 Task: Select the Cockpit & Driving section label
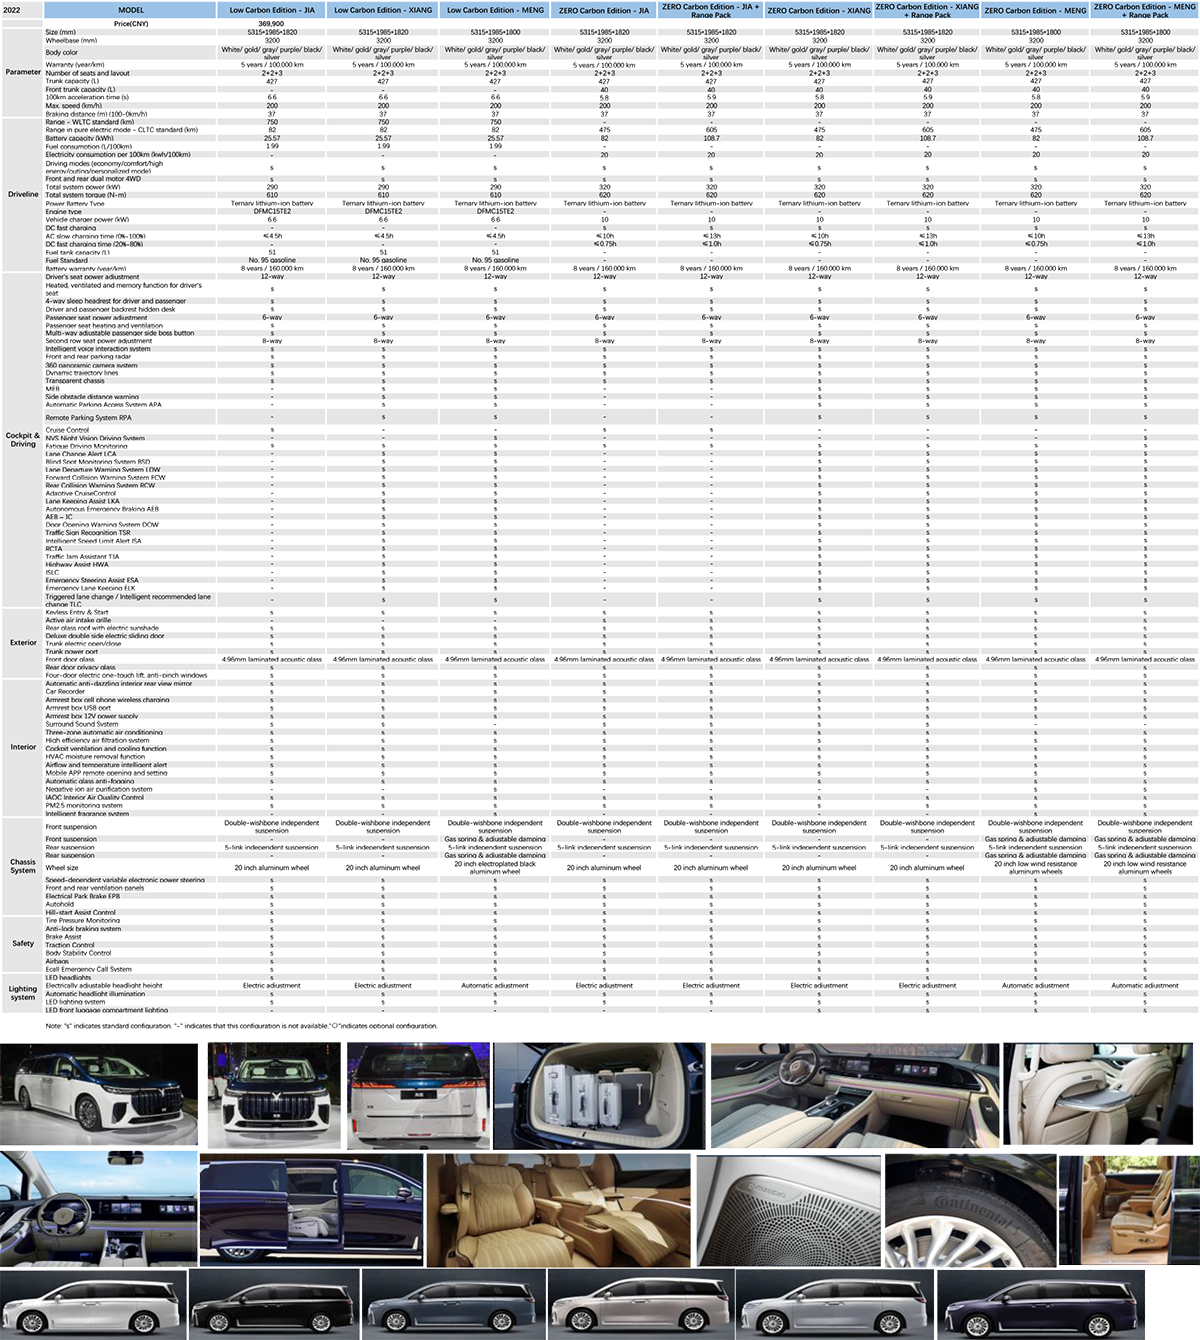tap(23, 439)
